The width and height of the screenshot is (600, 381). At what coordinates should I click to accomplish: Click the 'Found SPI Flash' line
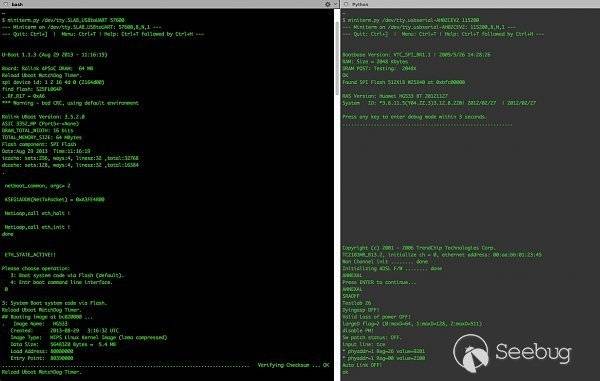(404, 82)
